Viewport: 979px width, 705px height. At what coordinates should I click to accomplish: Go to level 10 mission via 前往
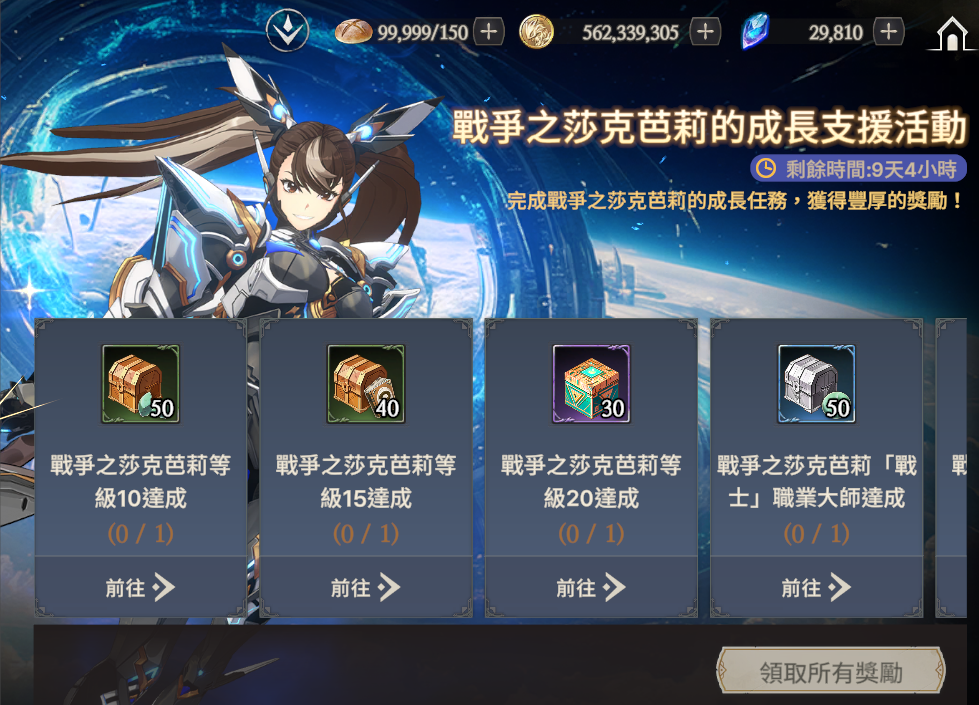140,587
